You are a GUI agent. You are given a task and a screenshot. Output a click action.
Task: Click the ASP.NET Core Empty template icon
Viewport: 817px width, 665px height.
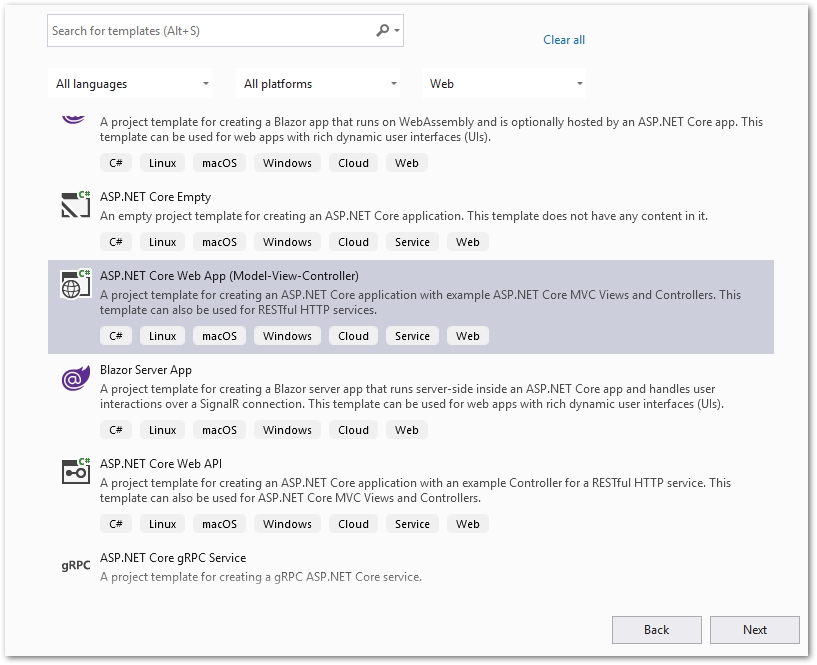click(76, 205)
